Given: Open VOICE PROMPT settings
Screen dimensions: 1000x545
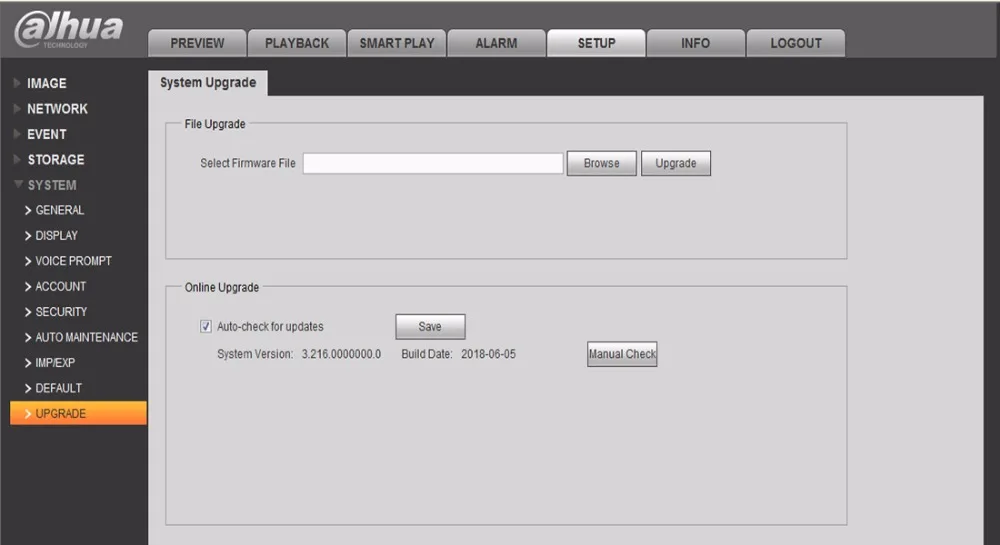Looking at the screenshot, I should click(73, 261).
